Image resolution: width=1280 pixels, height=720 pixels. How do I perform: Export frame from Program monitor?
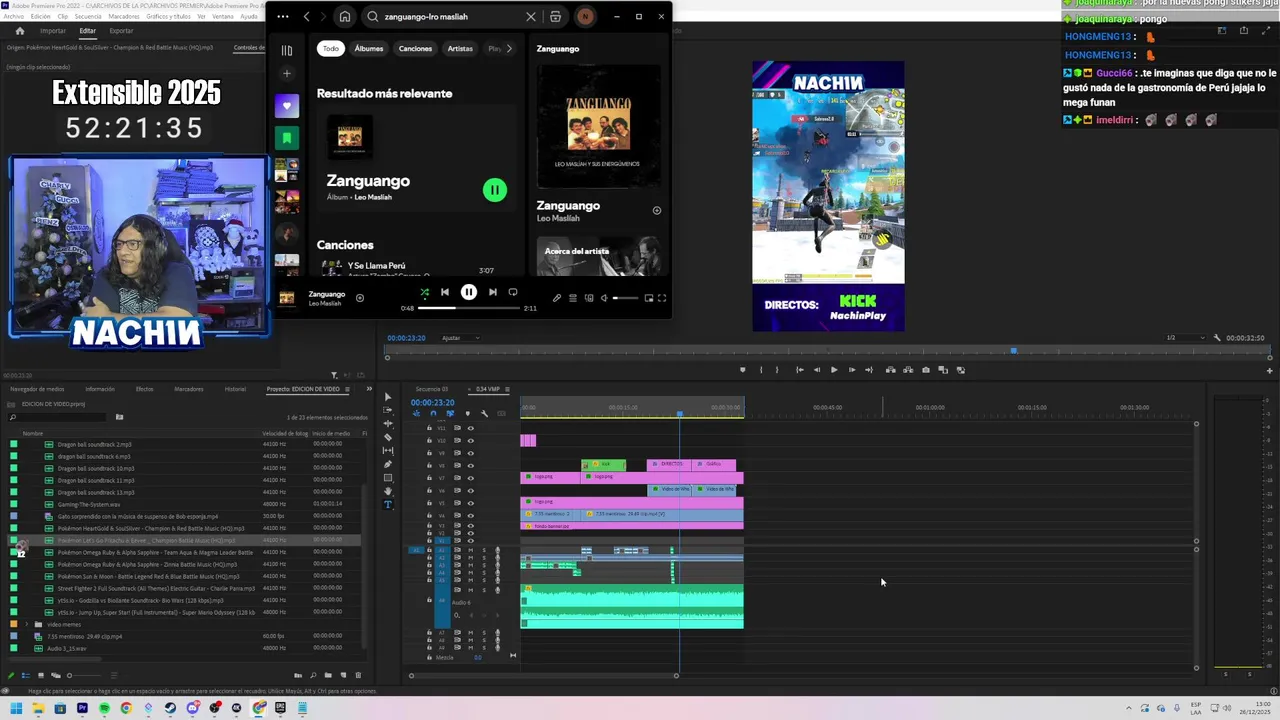coord(925,370)
